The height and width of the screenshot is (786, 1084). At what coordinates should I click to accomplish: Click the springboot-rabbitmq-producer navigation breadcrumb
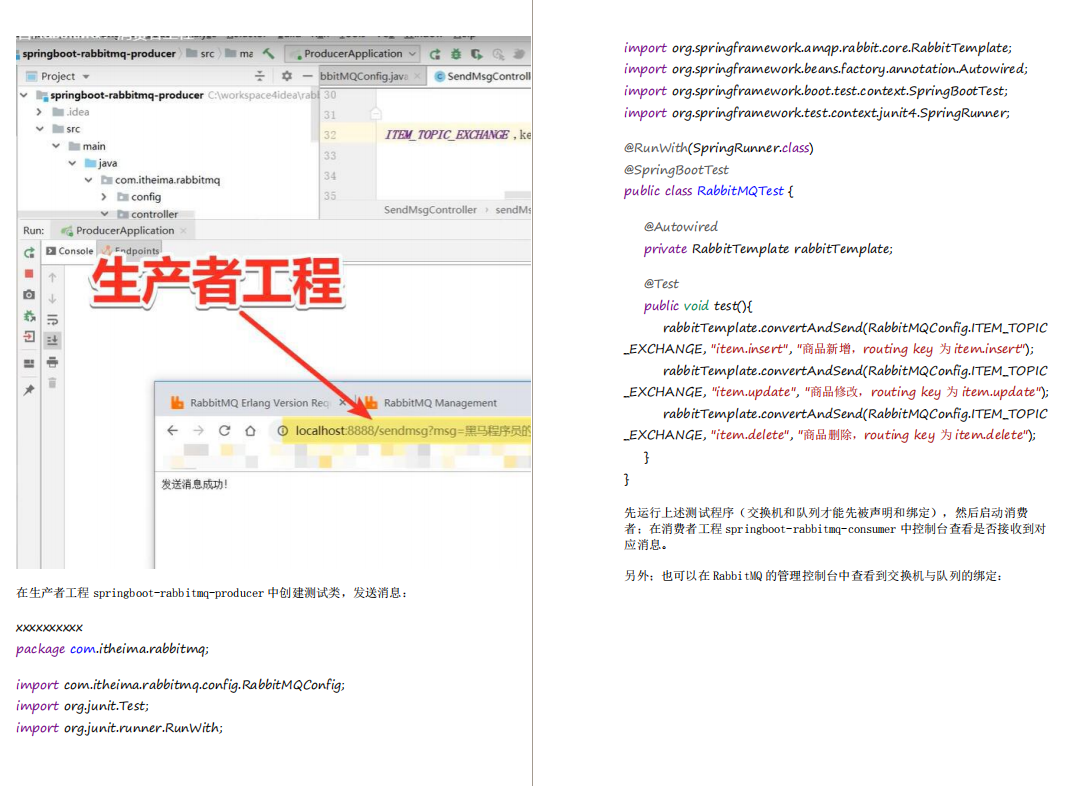(99, 53)
